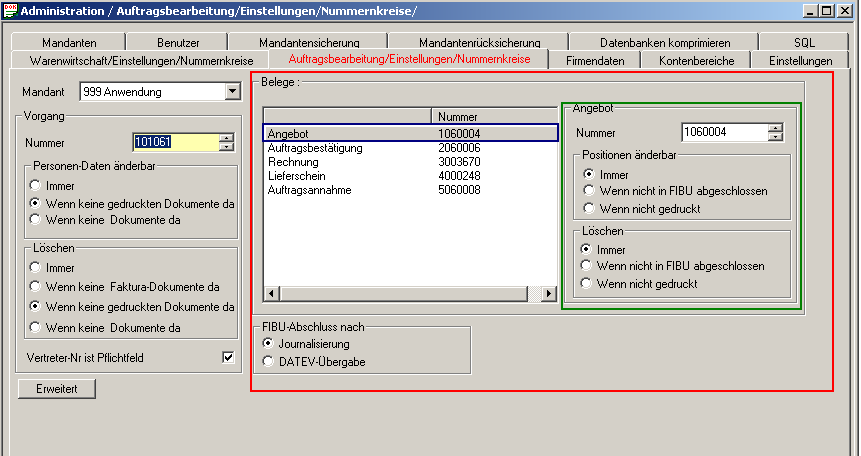The height and width of the screenshot is (456, 861).
Task: Click the Nummer column header
Action: 493,117
